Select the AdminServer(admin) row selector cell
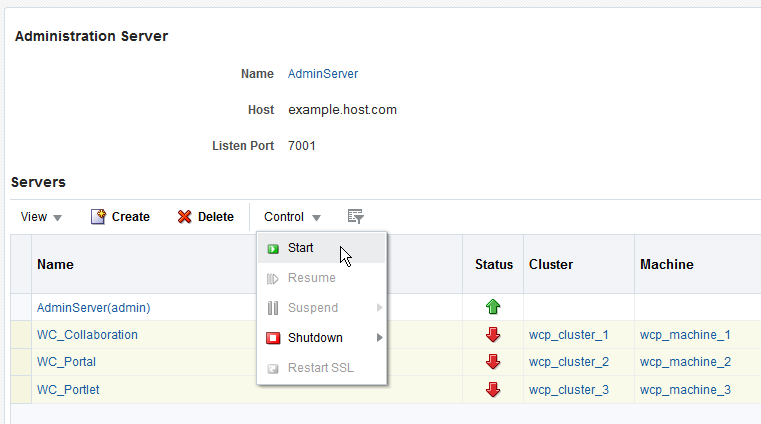761x424 pixels. pyautogui.click(x=21, y=307)
